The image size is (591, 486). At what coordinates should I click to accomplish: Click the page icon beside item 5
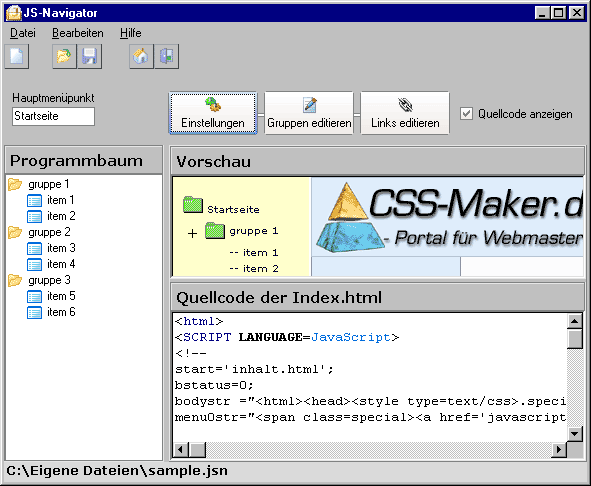tap(34, 296)
